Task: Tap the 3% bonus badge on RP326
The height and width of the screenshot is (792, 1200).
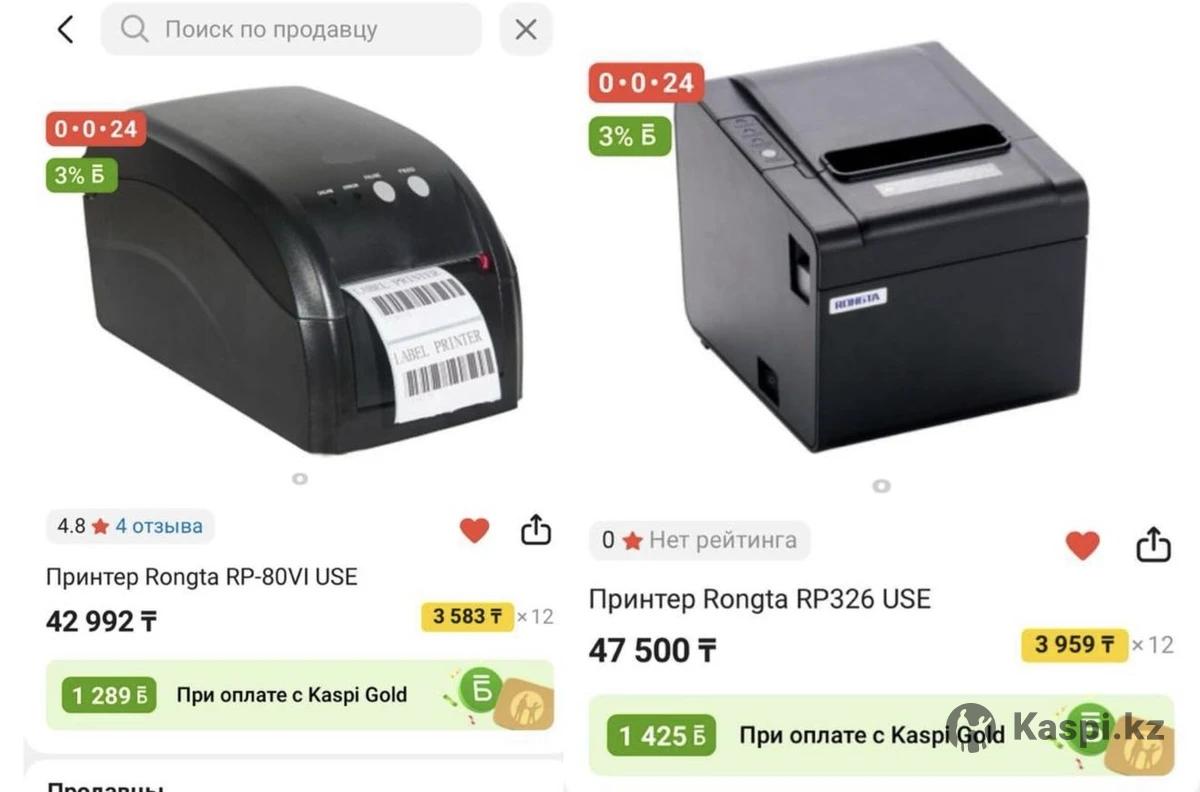Action: click(629, 135)
